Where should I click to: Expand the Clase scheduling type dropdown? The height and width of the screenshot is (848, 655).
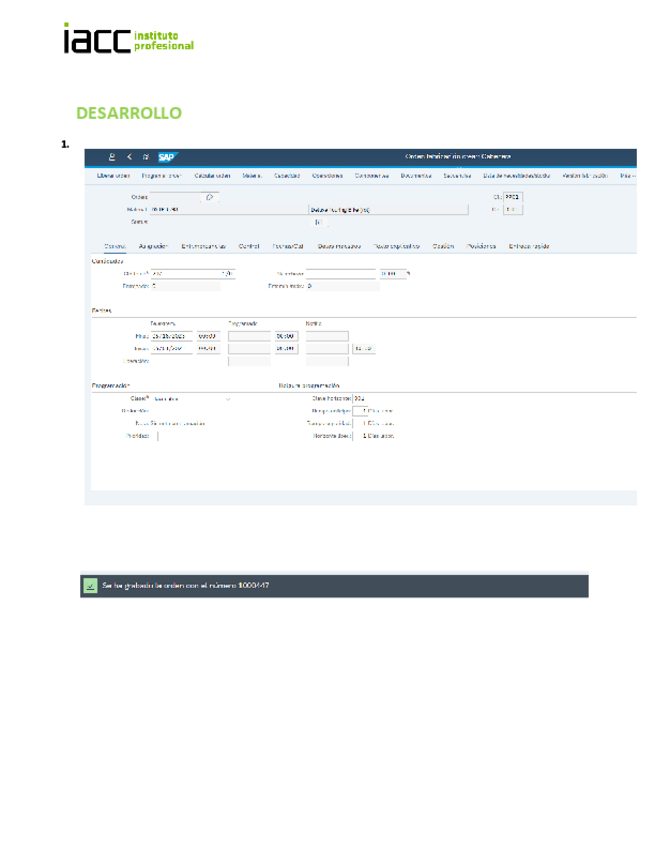228,399
